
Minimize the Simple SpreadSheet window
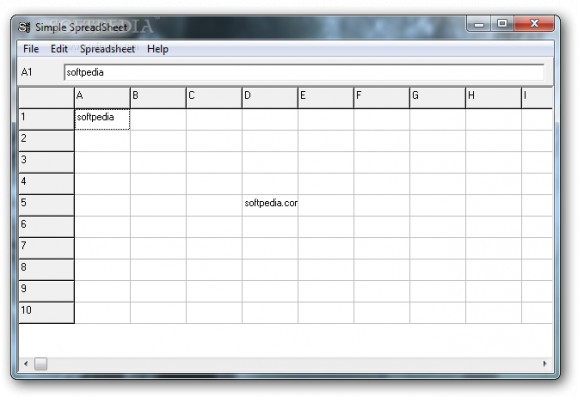pyautogui.click(x=478, y=24)
